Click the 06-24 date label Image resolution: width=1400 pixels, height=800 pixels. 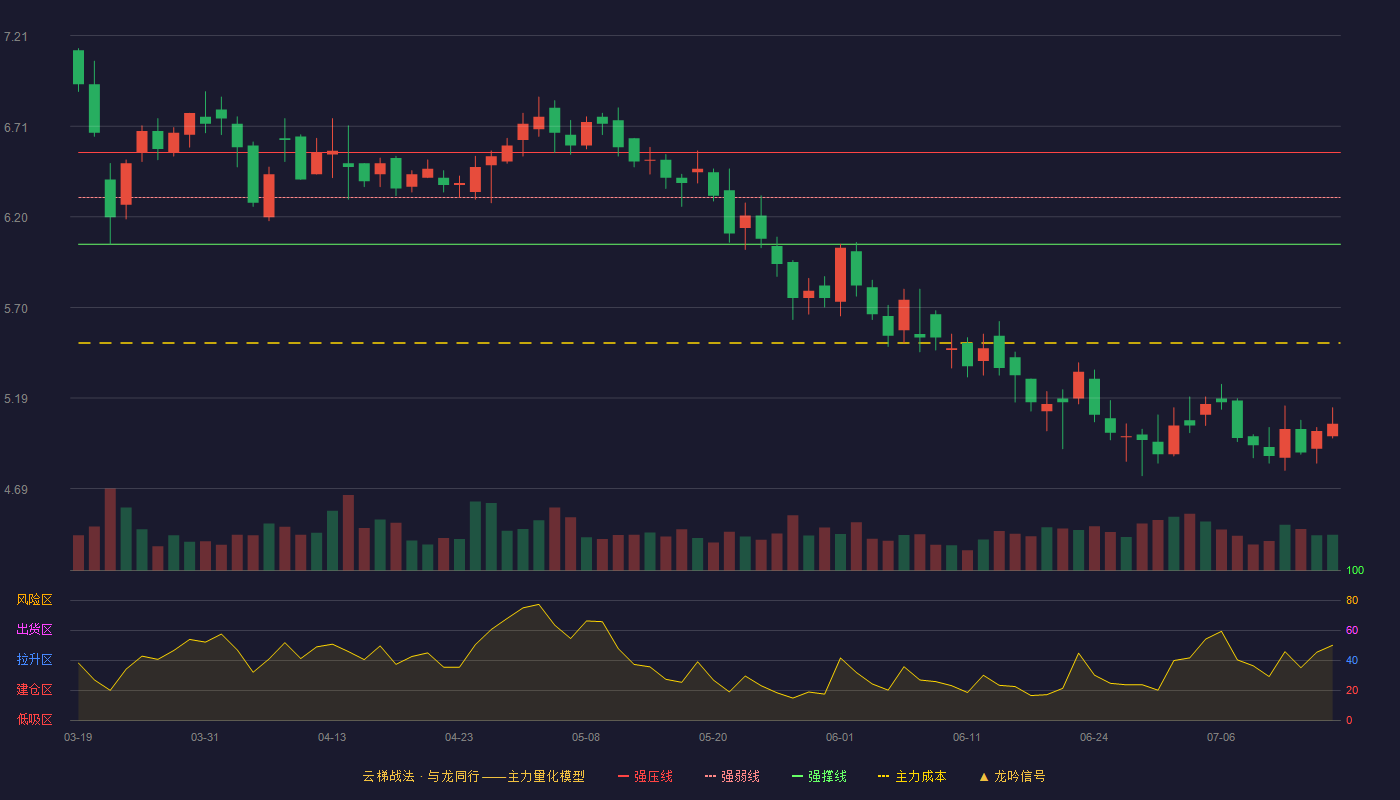coord(1094,737)
